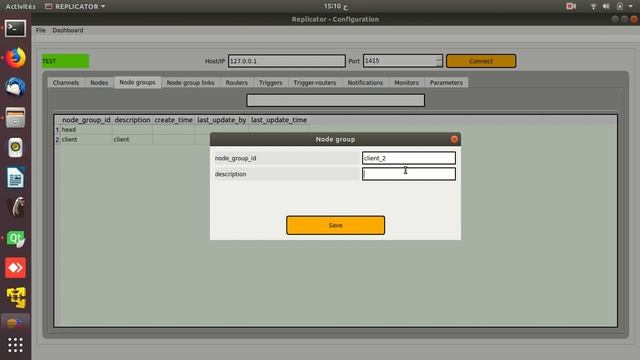The height and width of the screenshot is (360, 640).
Task: Open Activités overview
Action: point(20,7)
